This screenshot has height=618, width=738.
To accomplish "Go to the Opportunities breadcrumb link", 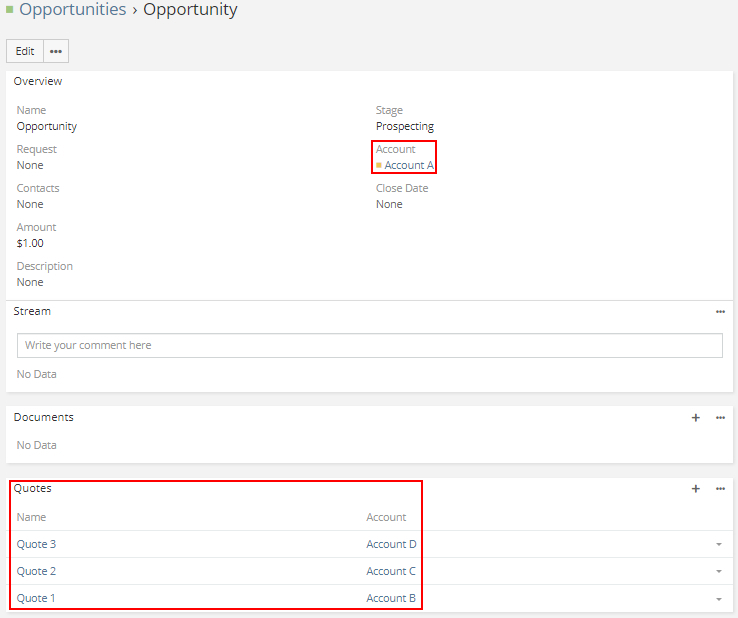I will (x=72, y=10).
